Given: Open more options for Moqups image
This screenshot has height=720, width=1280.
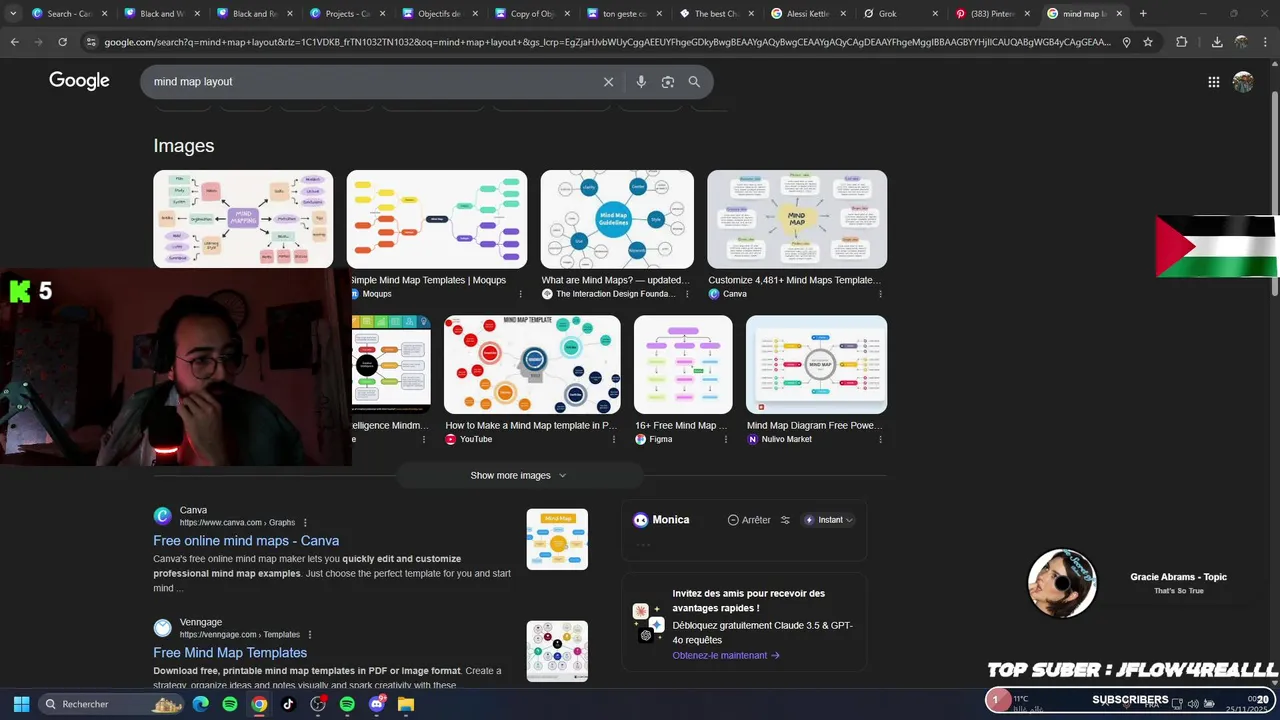Looking at the screenshot, I should click(520, 294).
